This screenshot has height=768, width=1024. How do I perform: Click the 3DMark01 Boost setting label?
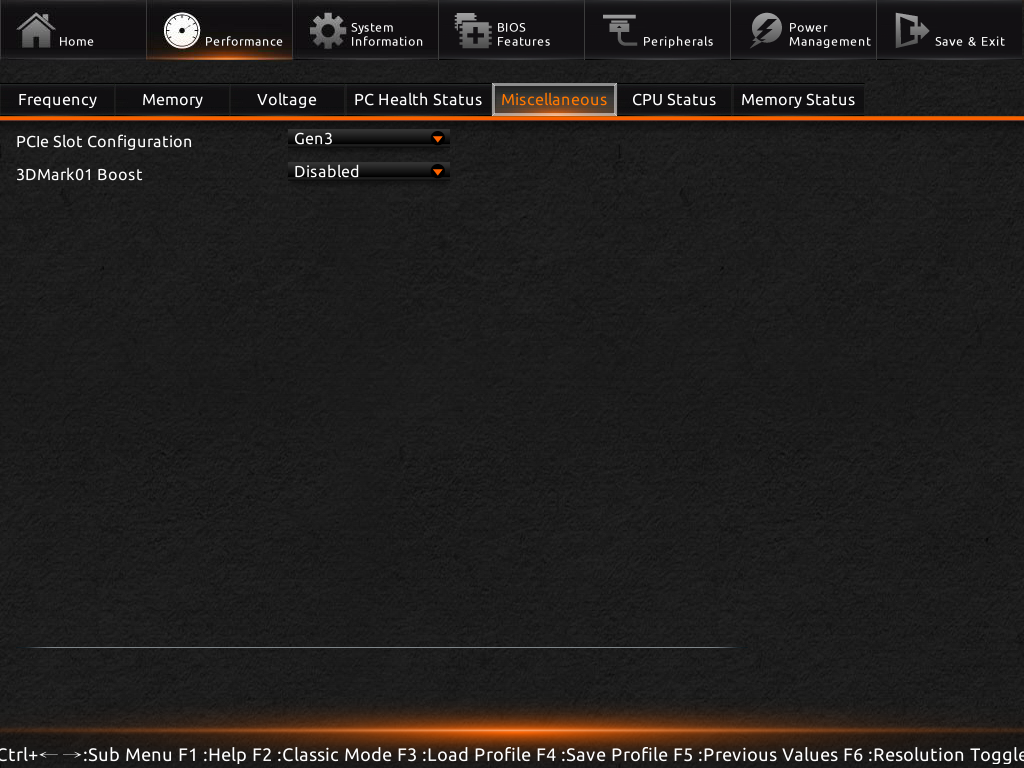coord(79,175)
